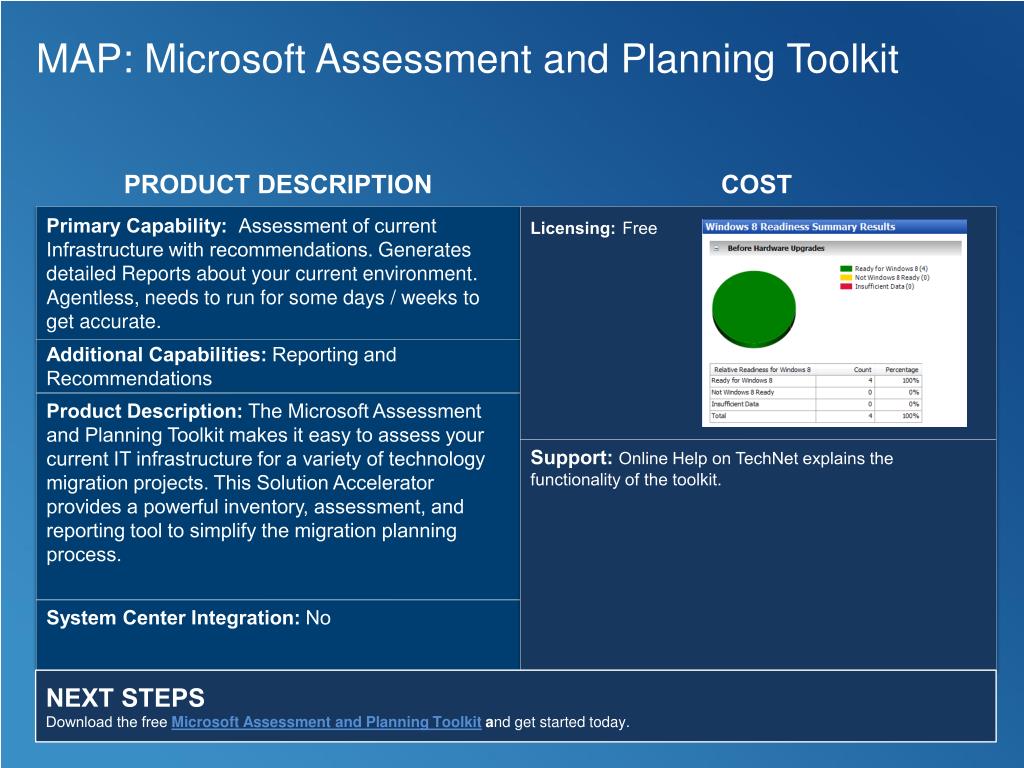Viewport: 1024px width, 768px height.
Task: Click the Ready for Windows 8 table row label
Action: click(742, 381)
